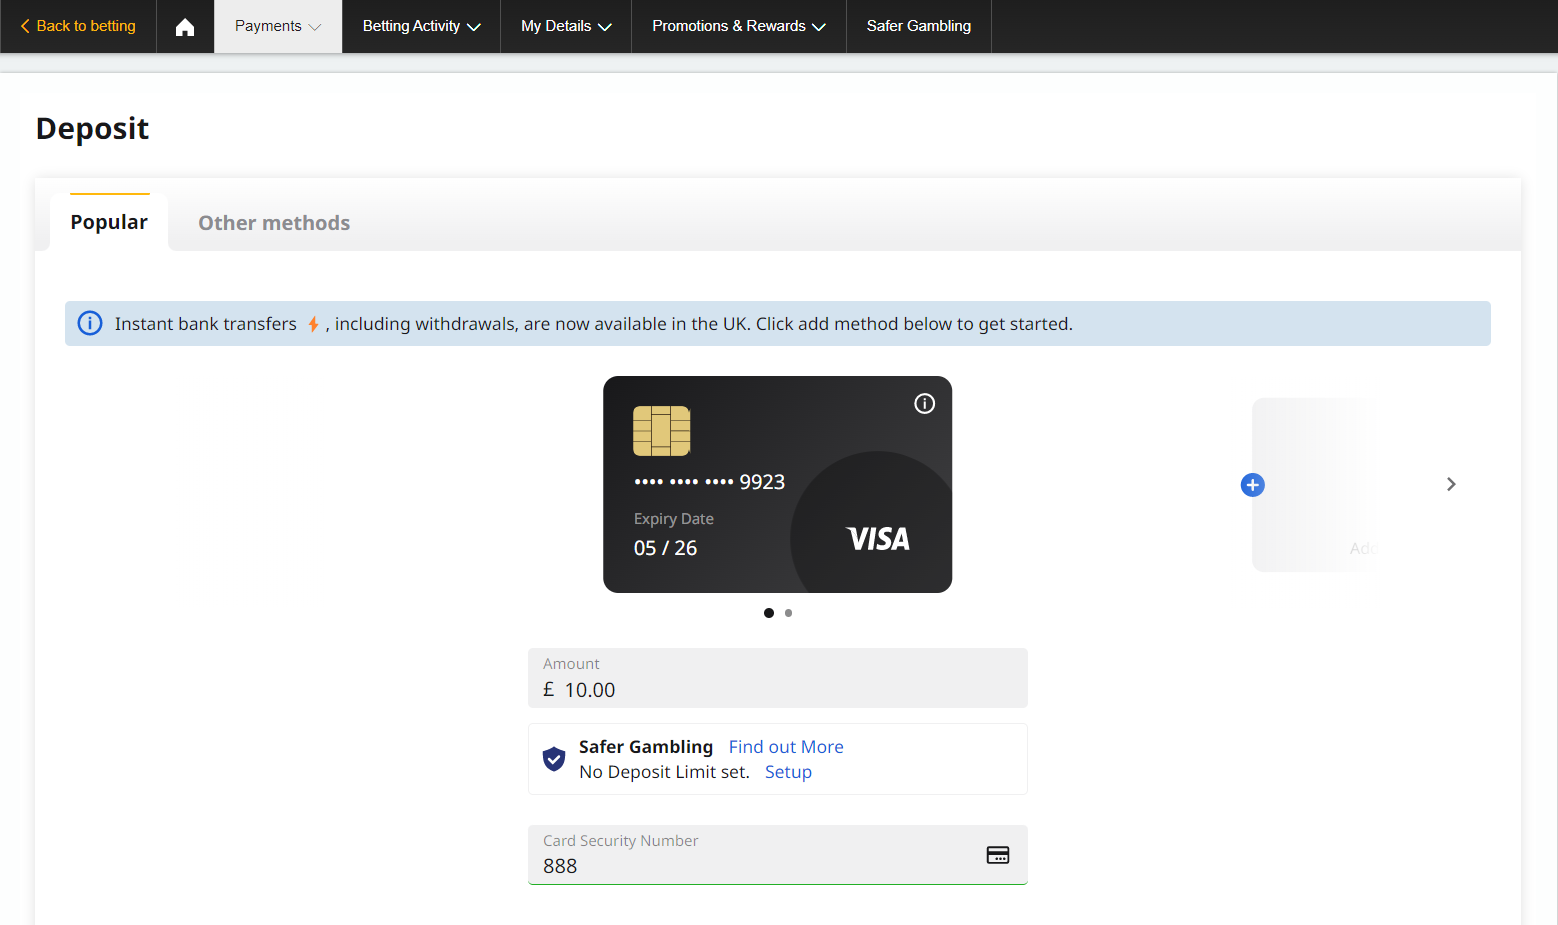
Task: Select the Popular tab
Action: point(109,222)
